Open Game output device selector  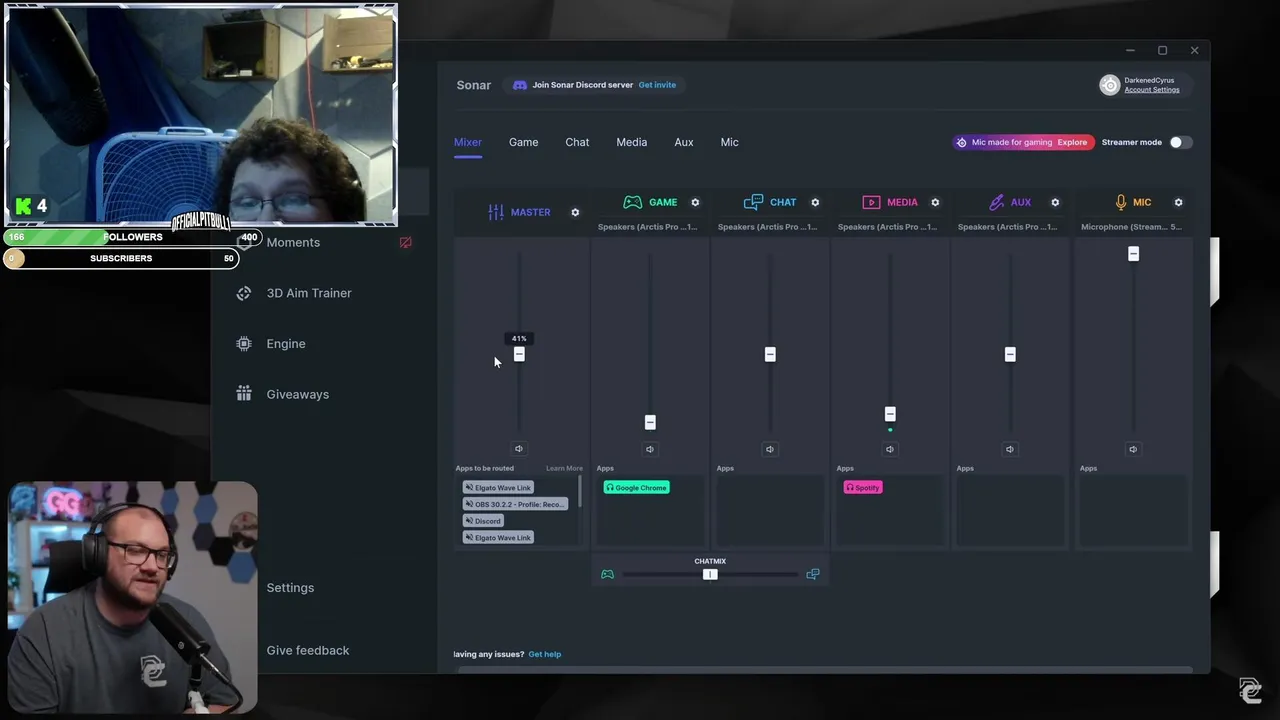tap(648, 227)
